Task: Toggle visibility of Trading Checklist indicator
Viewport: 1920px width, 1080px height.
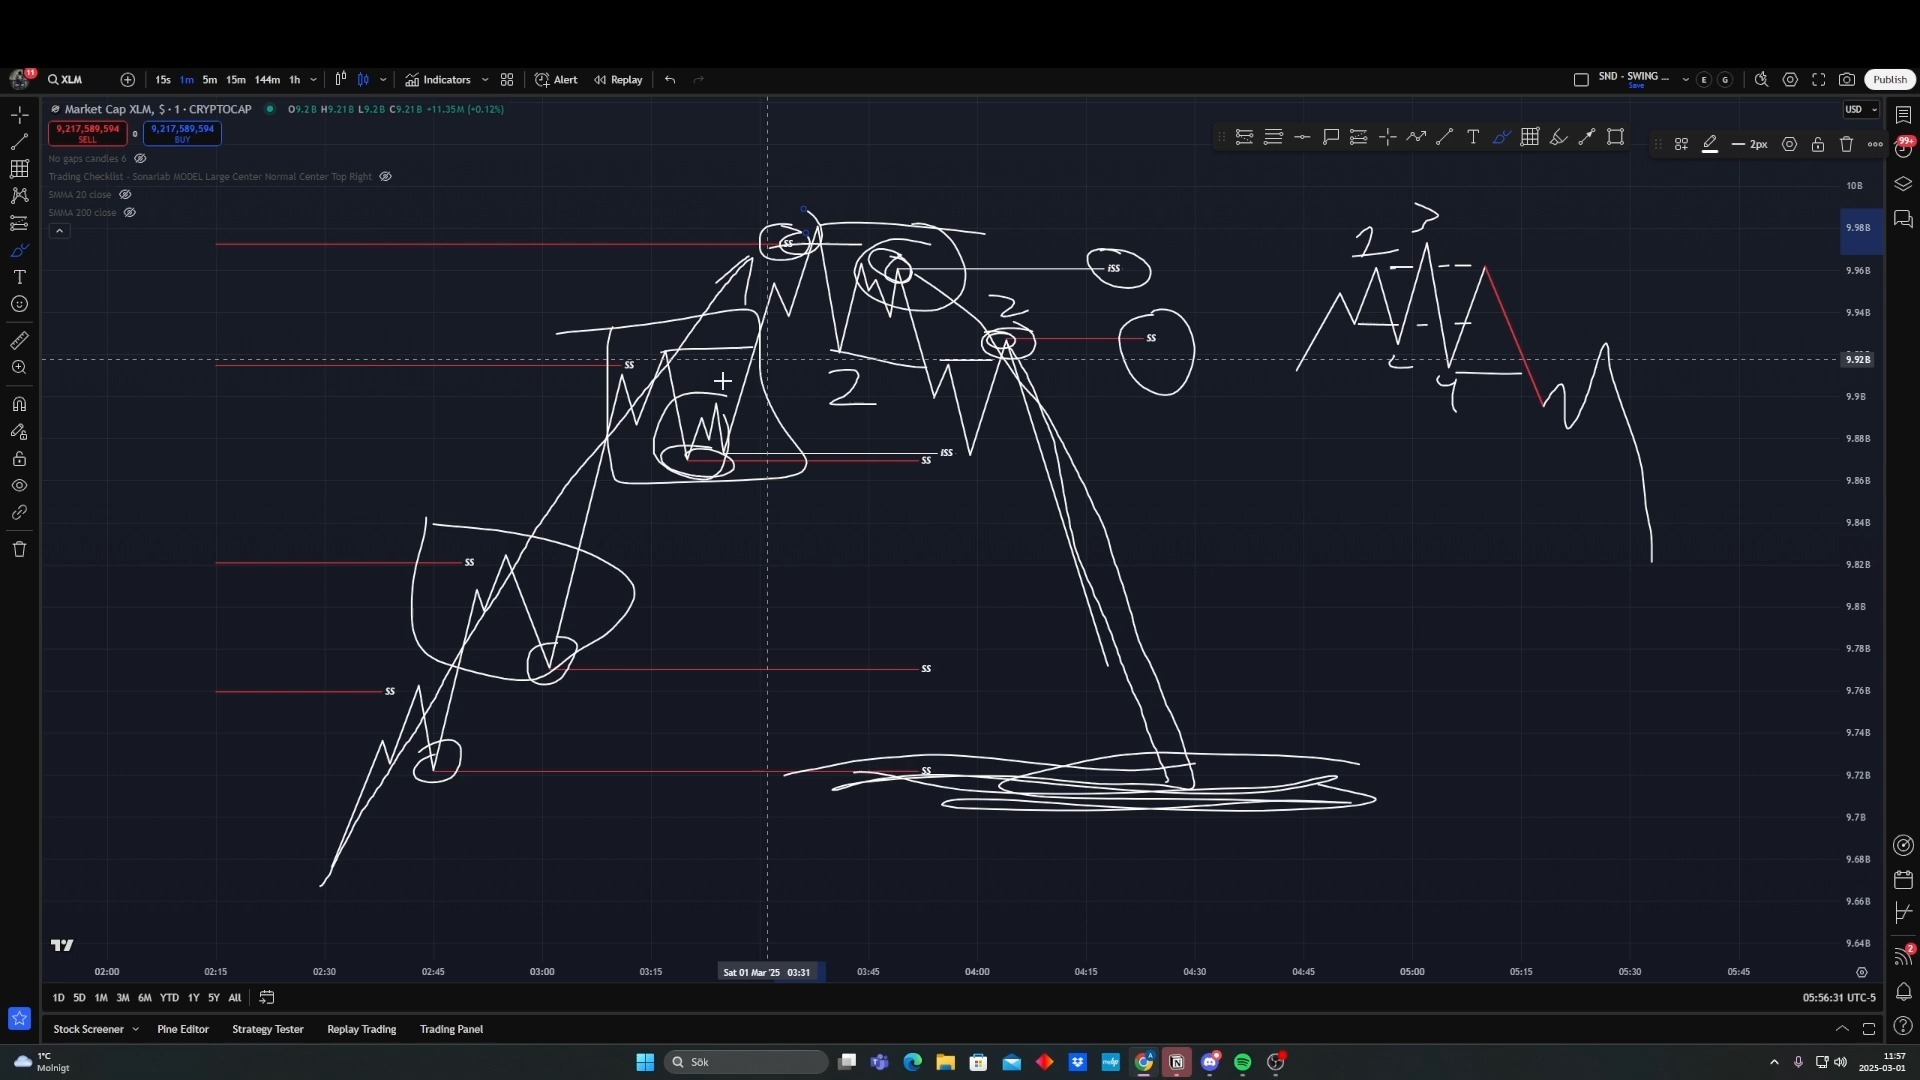Action: 385,176
